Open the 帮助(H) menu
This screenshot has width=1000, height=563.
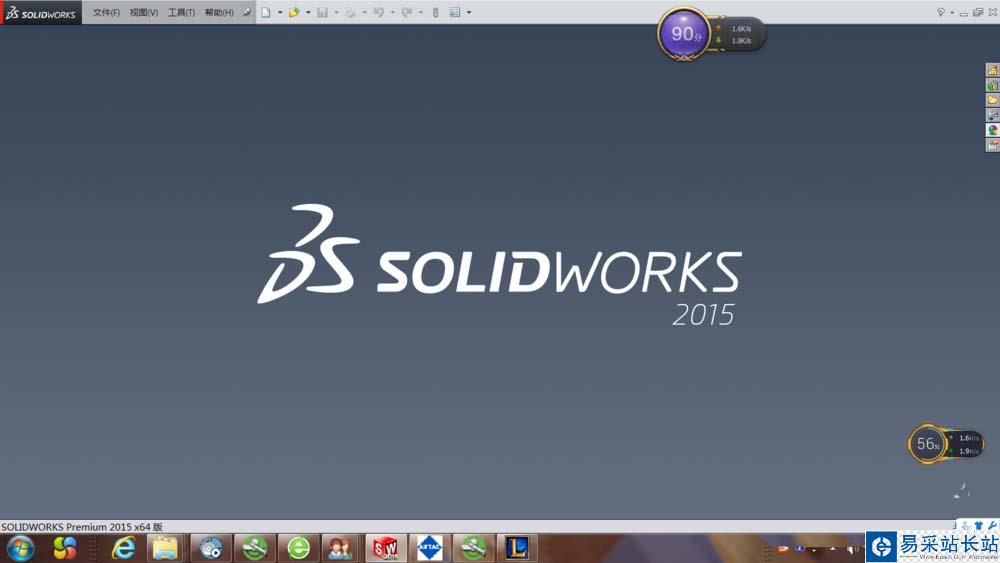coord(219,13)
